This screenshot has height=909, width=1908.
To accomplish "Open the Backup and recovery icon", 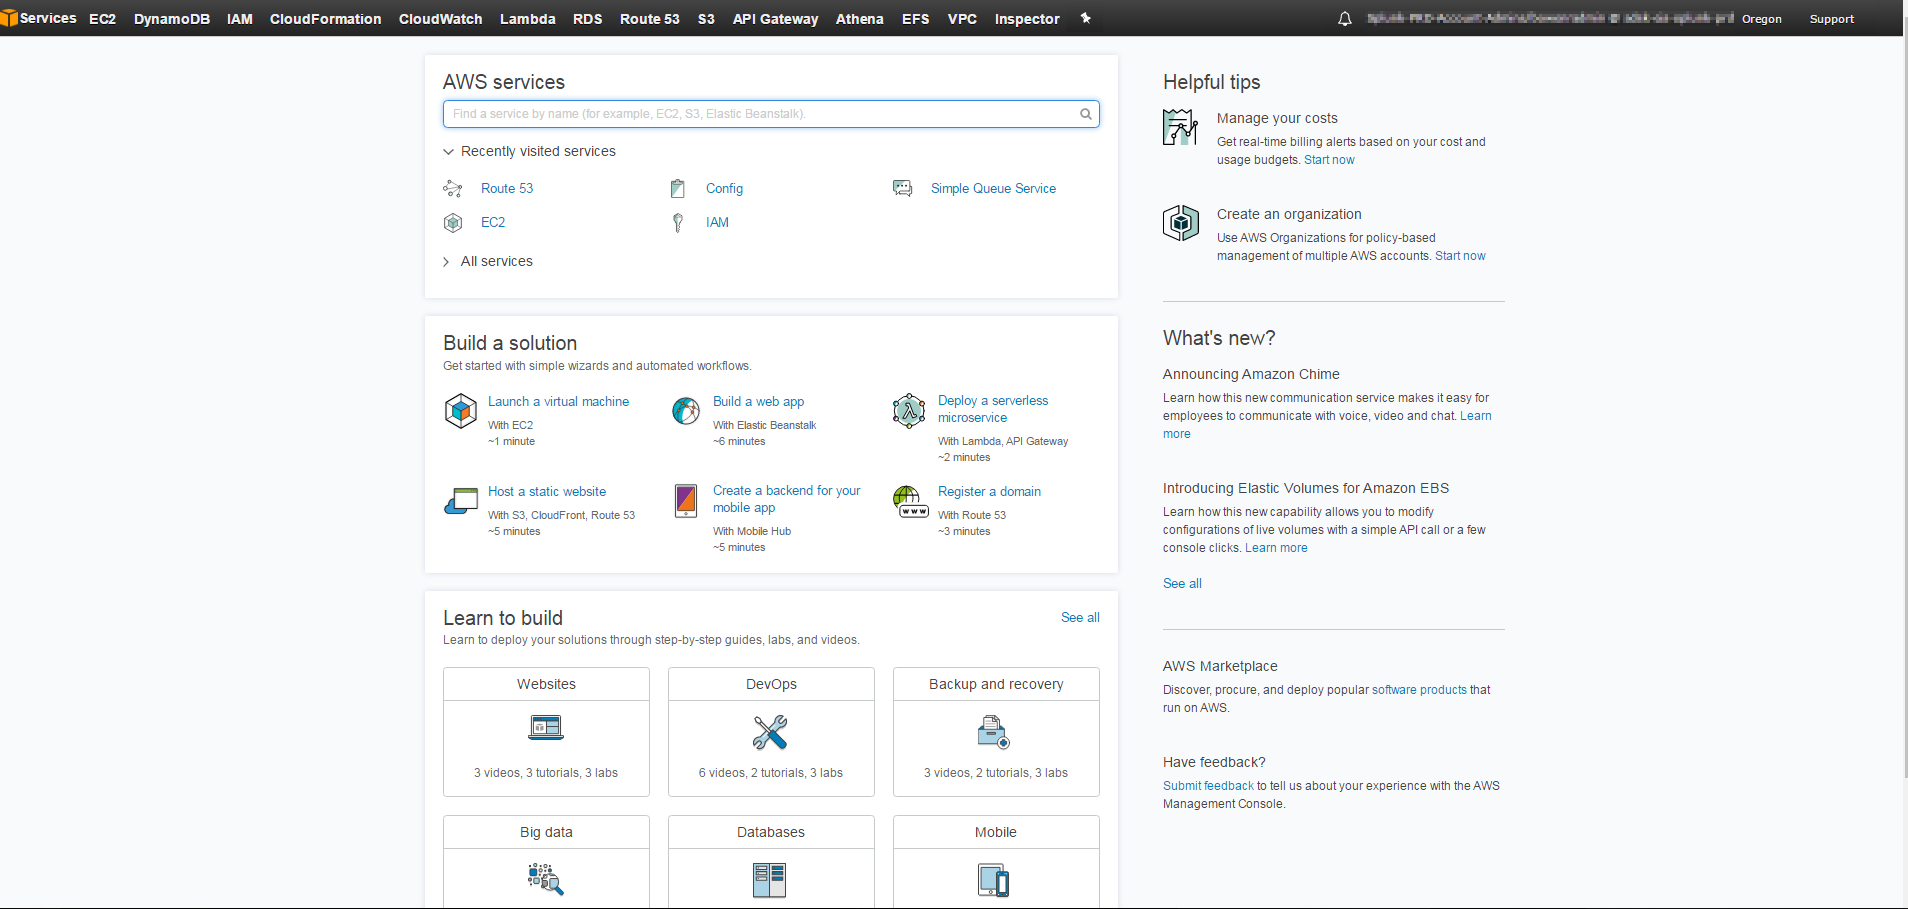I will (x=994, y=732).
